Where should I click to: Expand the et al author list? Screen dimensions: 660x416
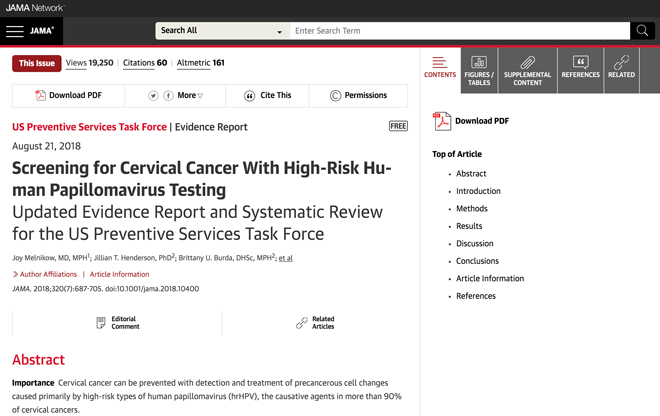click(x=285, y=258)
